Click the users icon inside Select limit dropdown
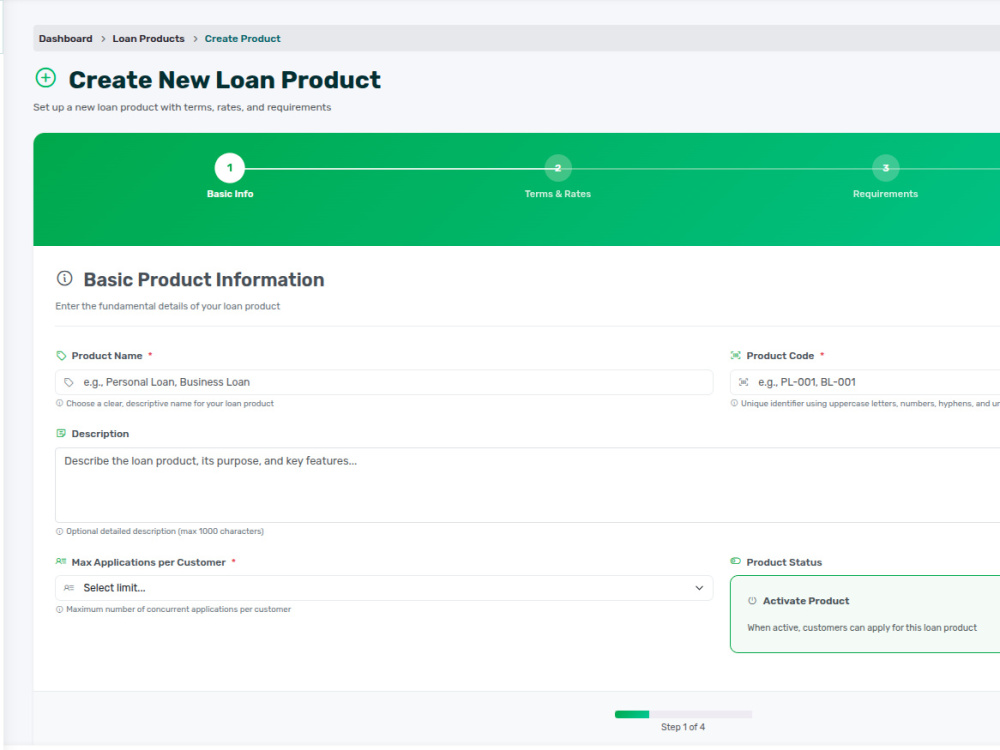Viewport: 1000px width, 750px height. [x=69, y=588]
